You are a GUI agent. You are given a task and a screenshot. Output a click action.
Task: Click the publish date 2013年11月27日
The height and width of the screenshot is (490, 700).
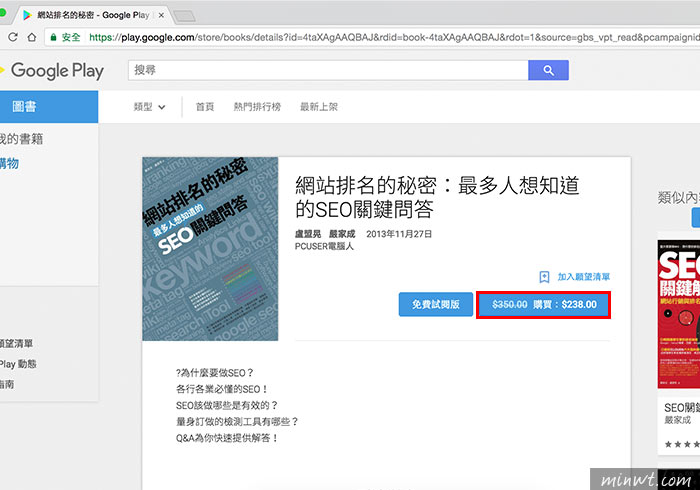[x=399, y=234]
